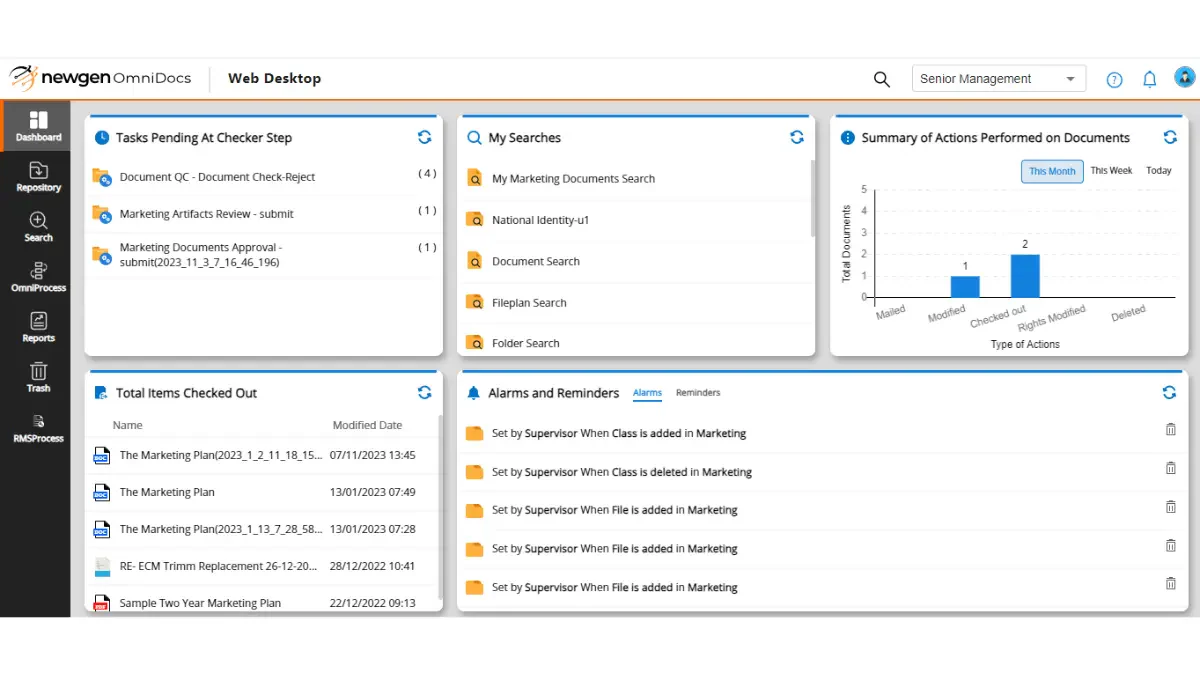Image resolution: width=1200 pixels, height=675 pixels.
Task: Click search icon beside Fileplan Search
Action: 475,302
